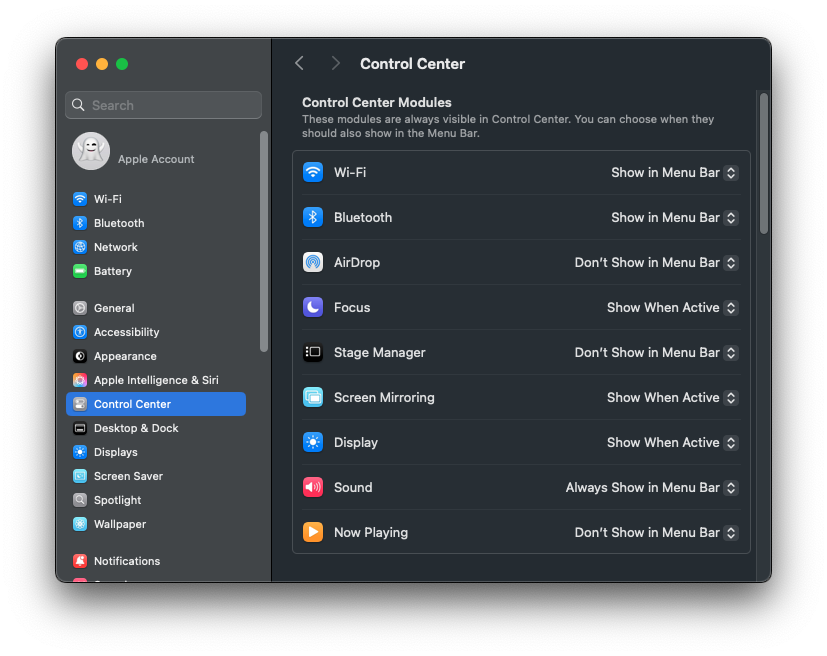Click the Apple Intelligence & Siri icon
The width and height of the screenshot is (827, 656).
click(x=80, y=380)
